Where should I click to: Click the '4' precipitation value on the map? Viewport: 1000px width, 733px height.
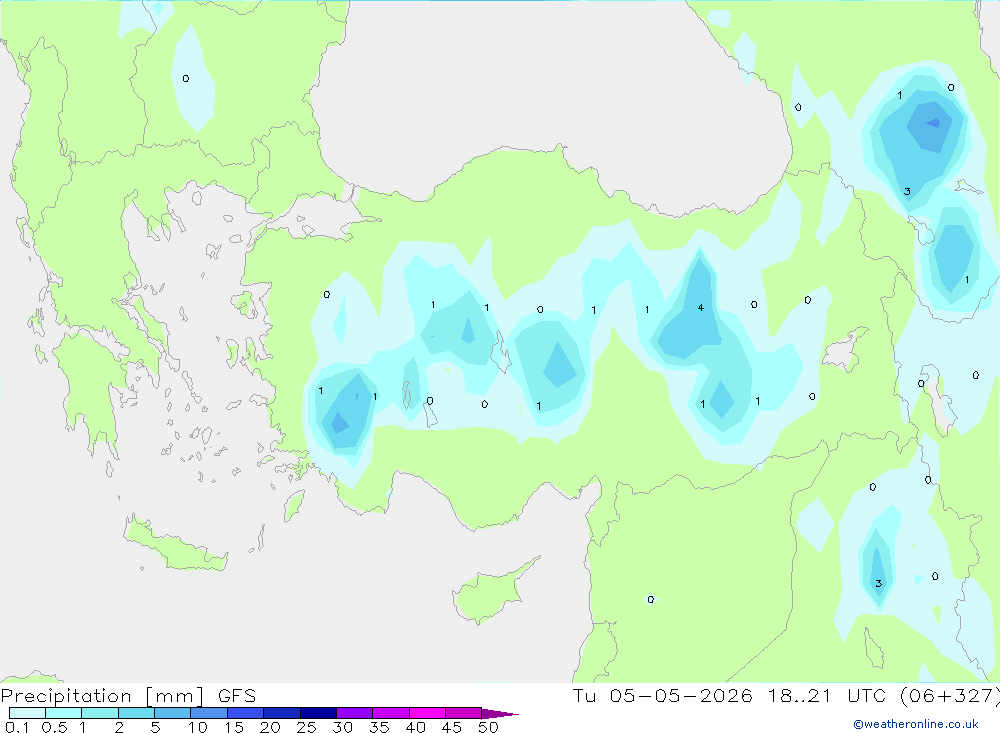point(701,307)
